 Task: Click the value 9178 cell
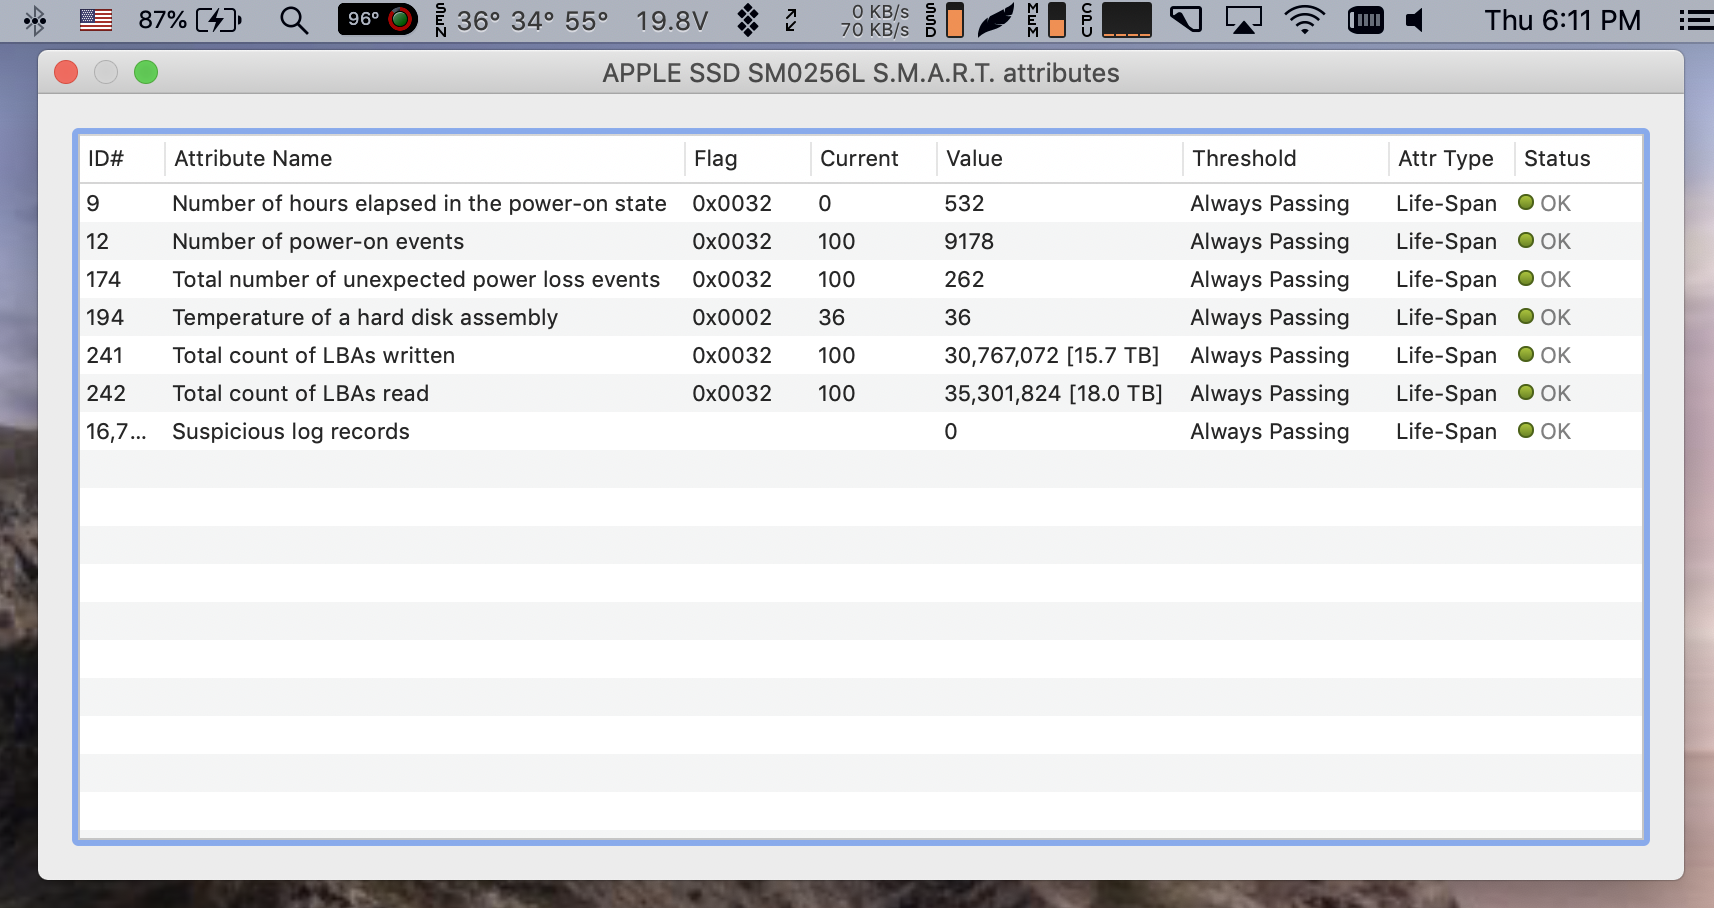click(969, 241)
